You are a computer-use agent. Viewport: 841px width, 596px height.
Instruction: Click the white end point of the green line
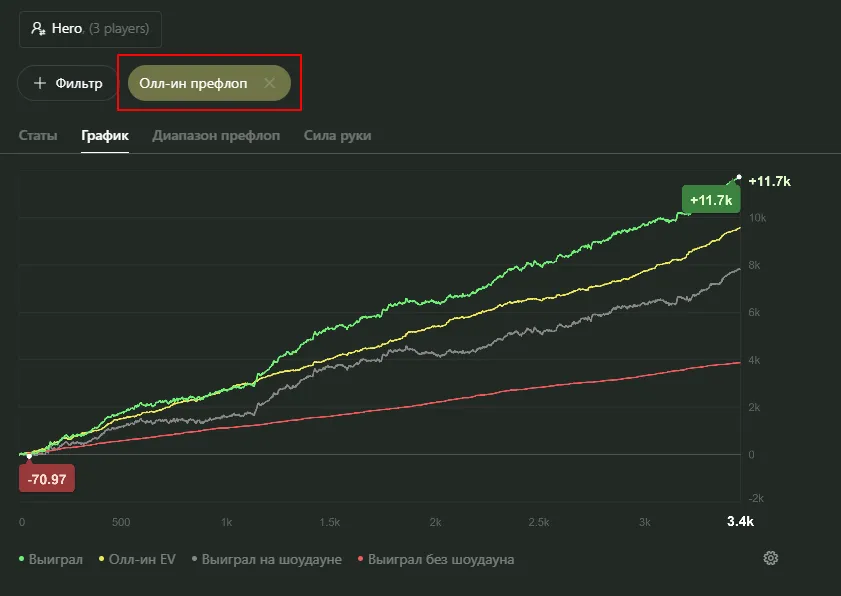(739, 178)
